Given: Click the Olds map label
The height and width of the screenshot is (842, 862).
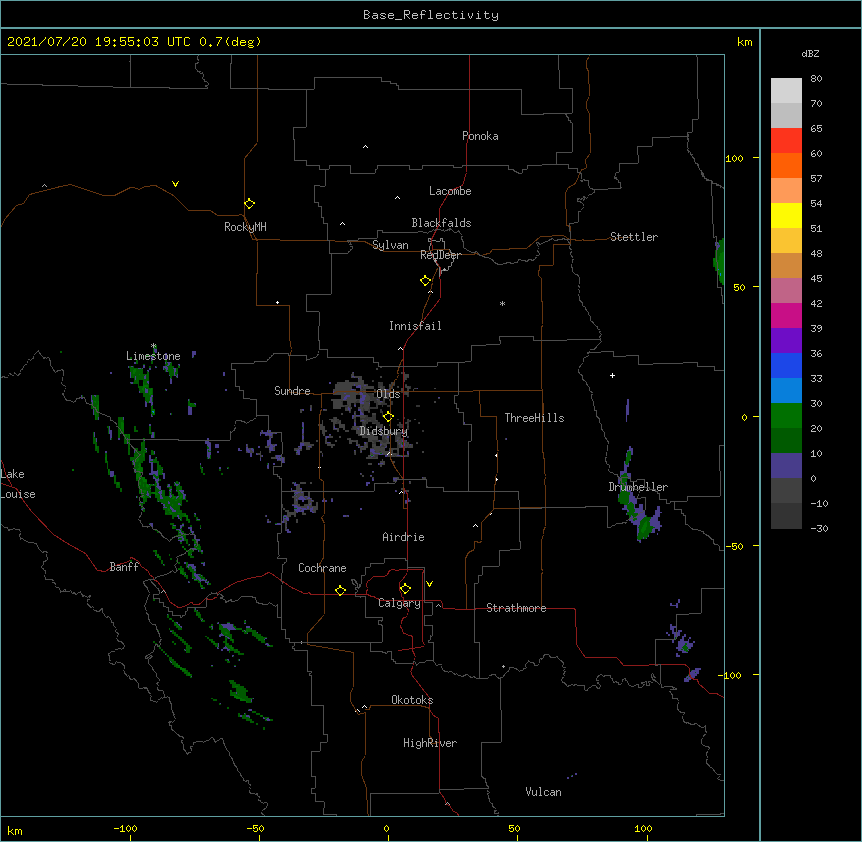Looking at the screenshot, I should tap(388, 394).
